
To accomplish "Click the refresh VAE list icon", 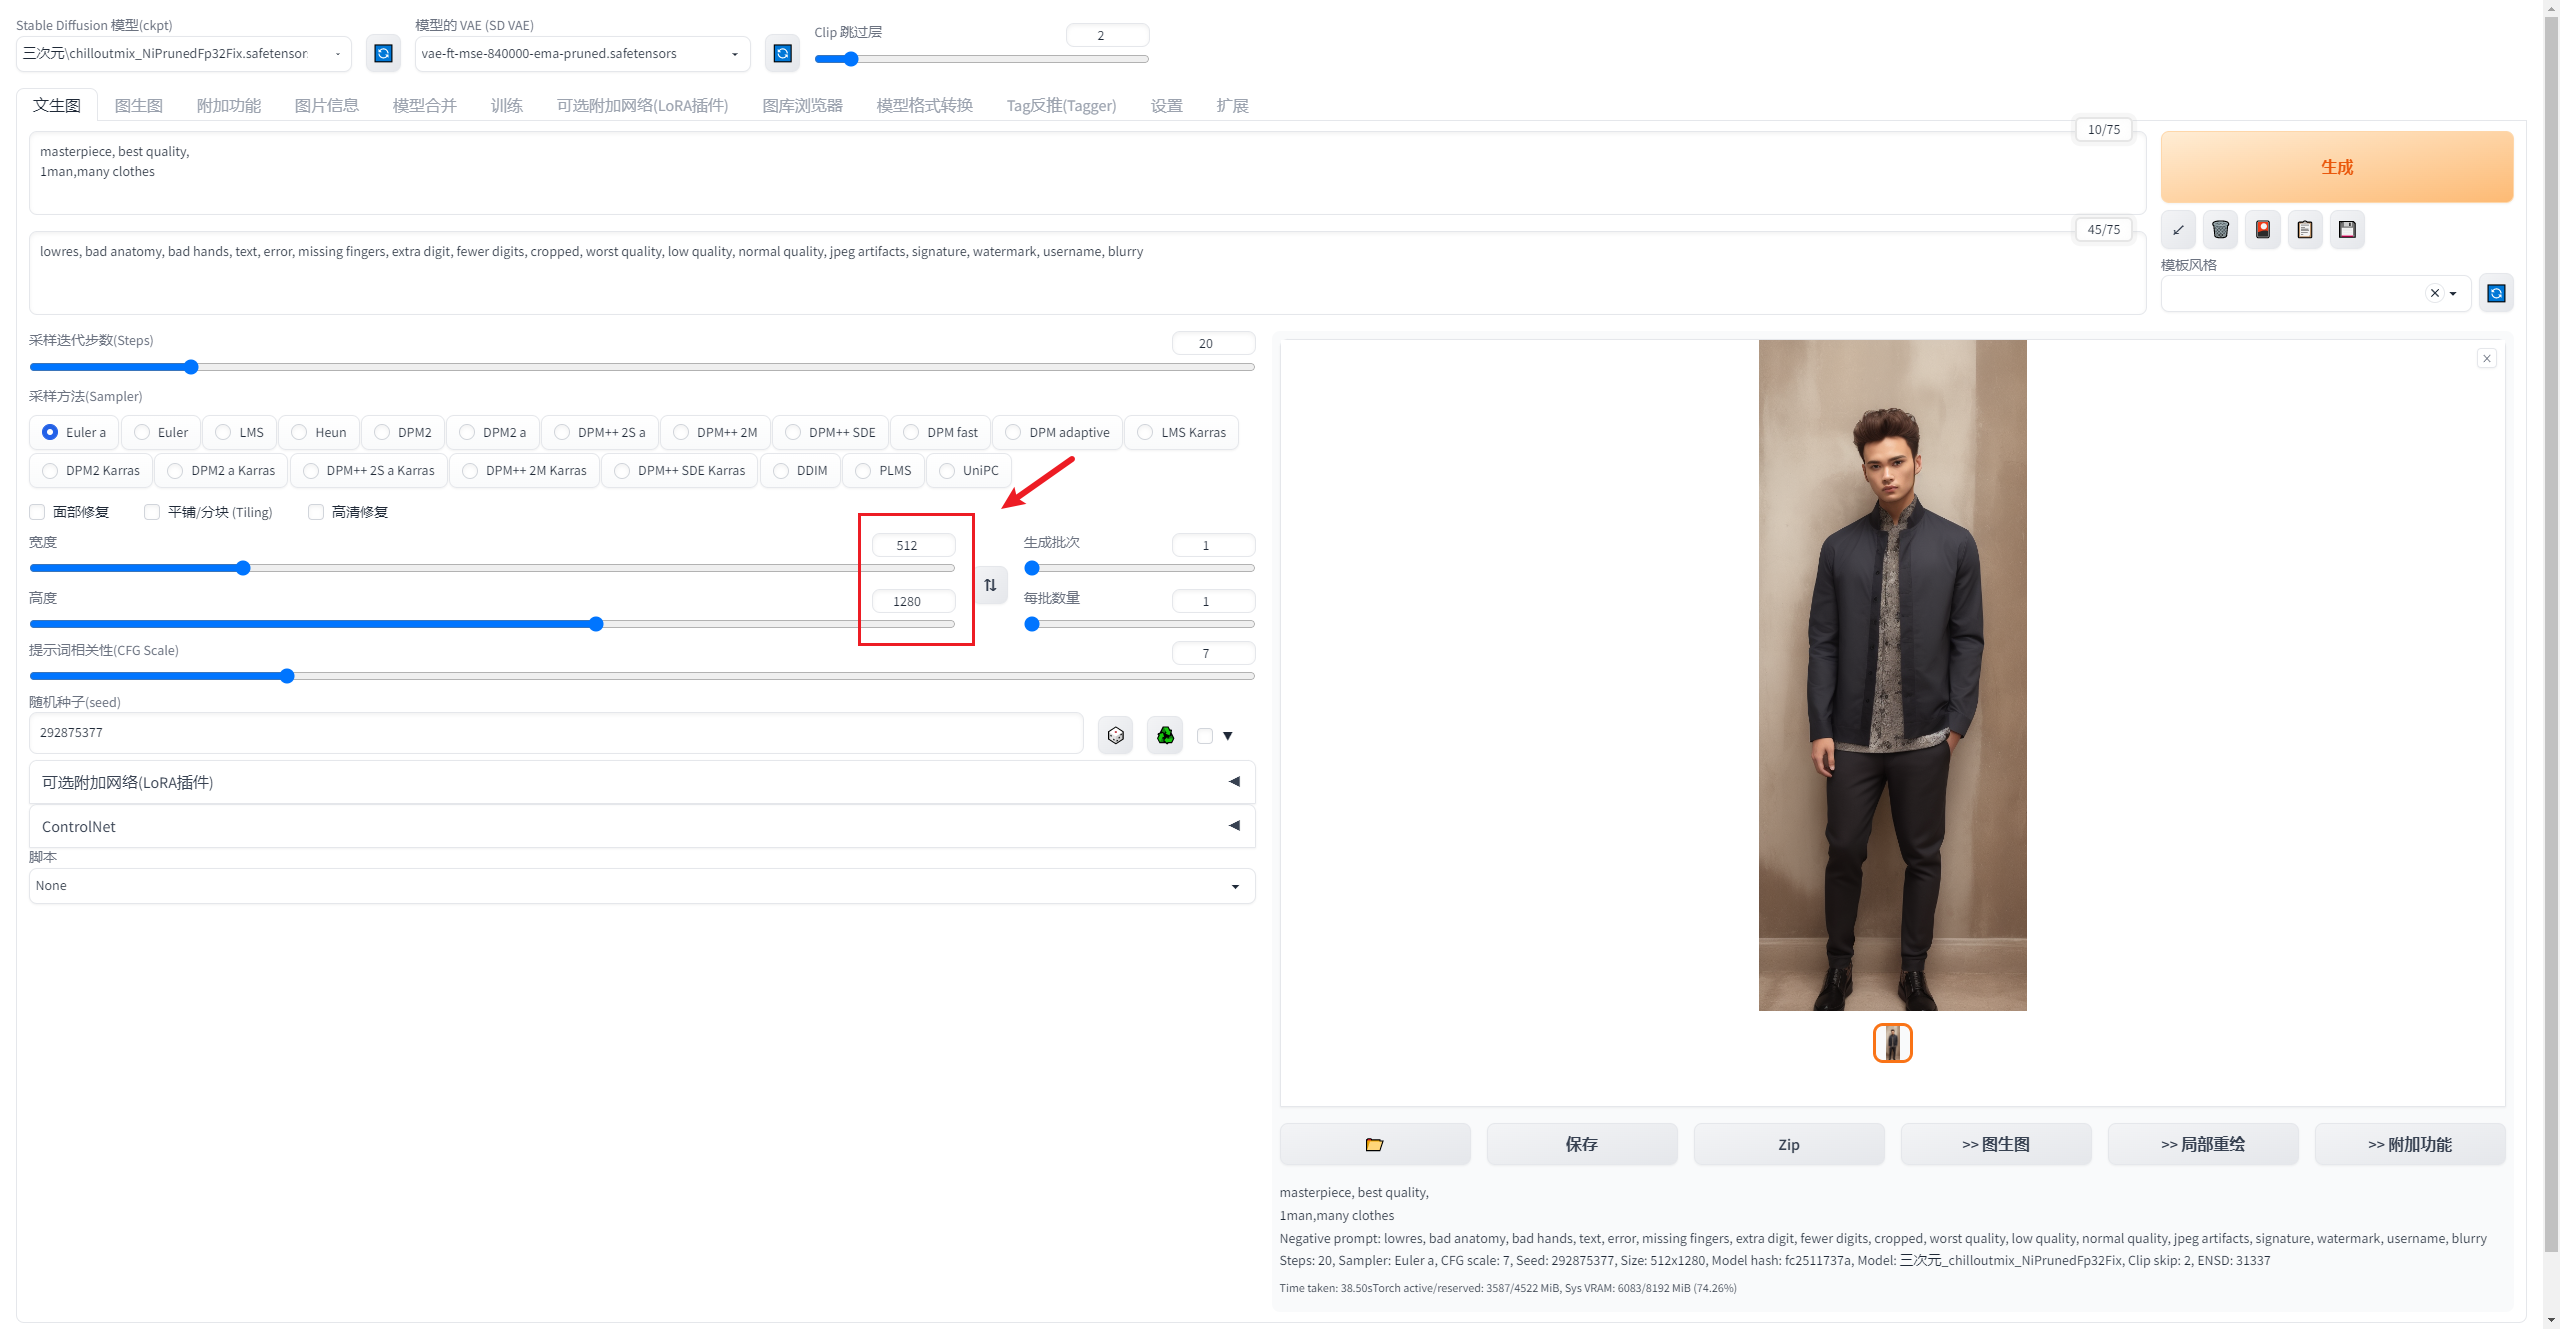I will coord(783,53).
